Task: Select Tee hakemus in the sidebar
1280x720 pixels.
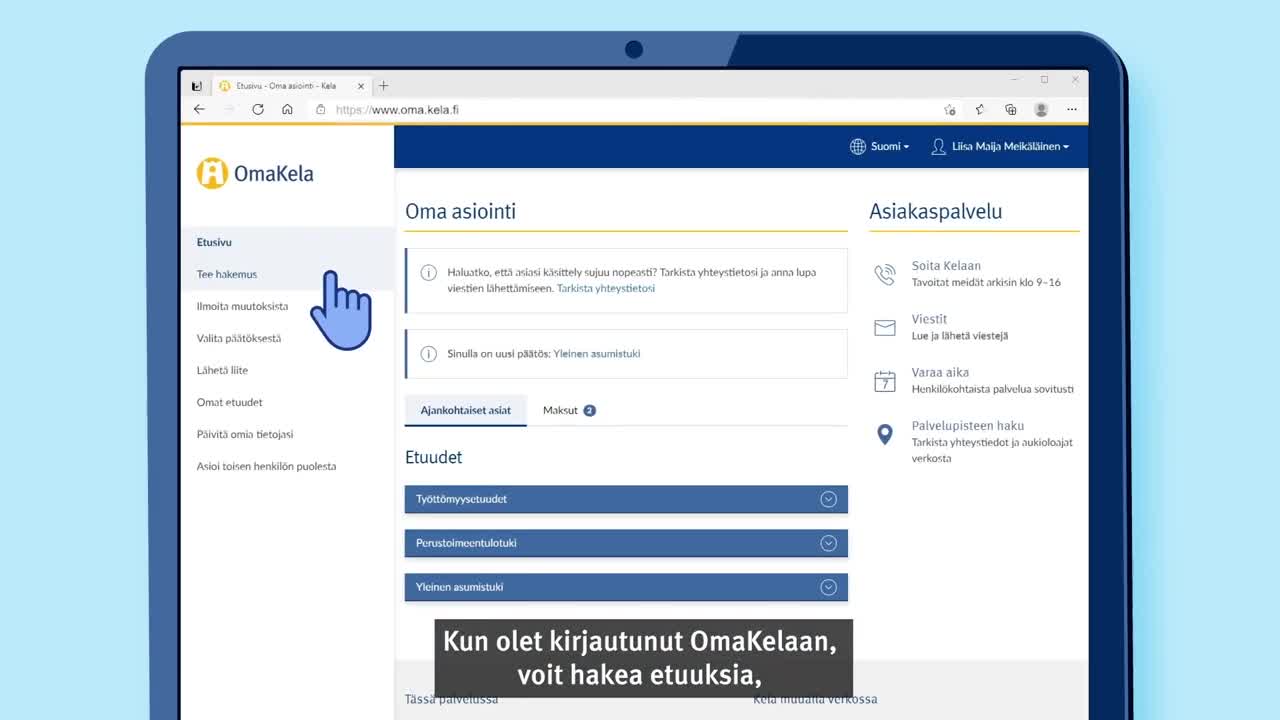Action: [x=226, y=274]
